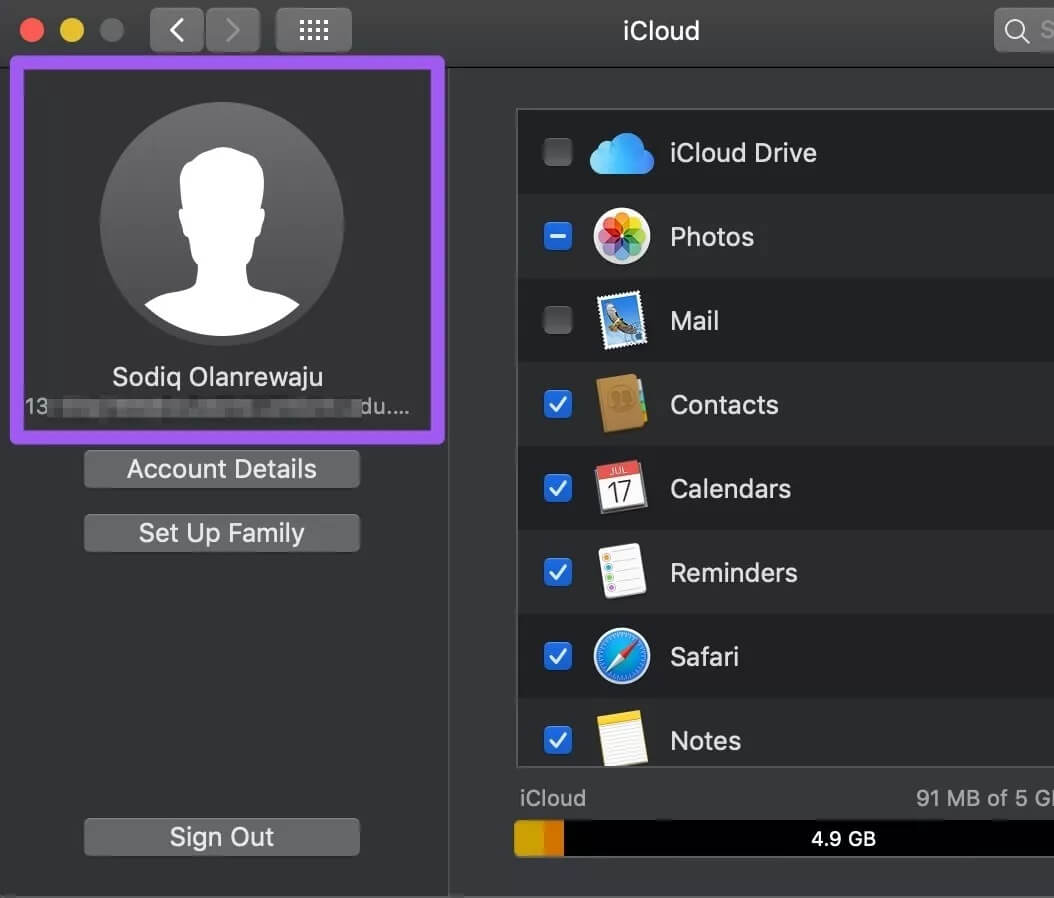This screenshot has width=1054, height=898.
Task: Click the iCloud Drive label
Action: point(743,153)
